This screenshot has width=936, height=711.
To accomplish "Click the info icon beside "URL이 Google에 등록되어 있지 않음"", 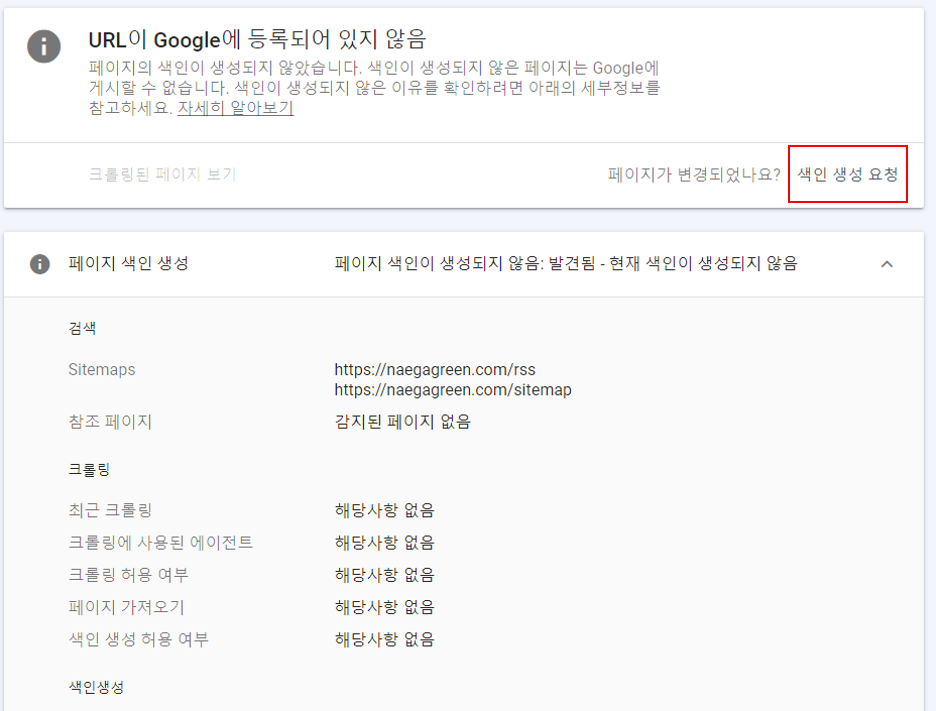I will coord(43,44).
